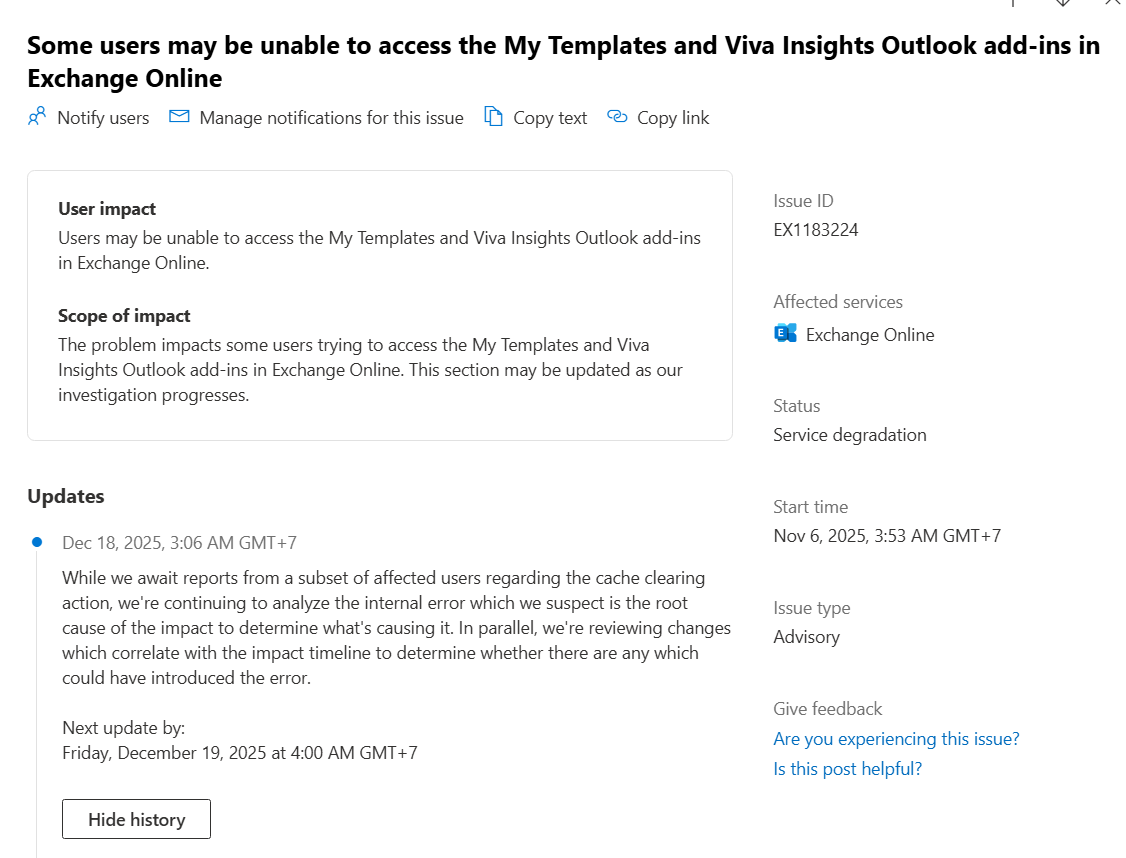Collapse updates with Hide history button

coord(136,819)
